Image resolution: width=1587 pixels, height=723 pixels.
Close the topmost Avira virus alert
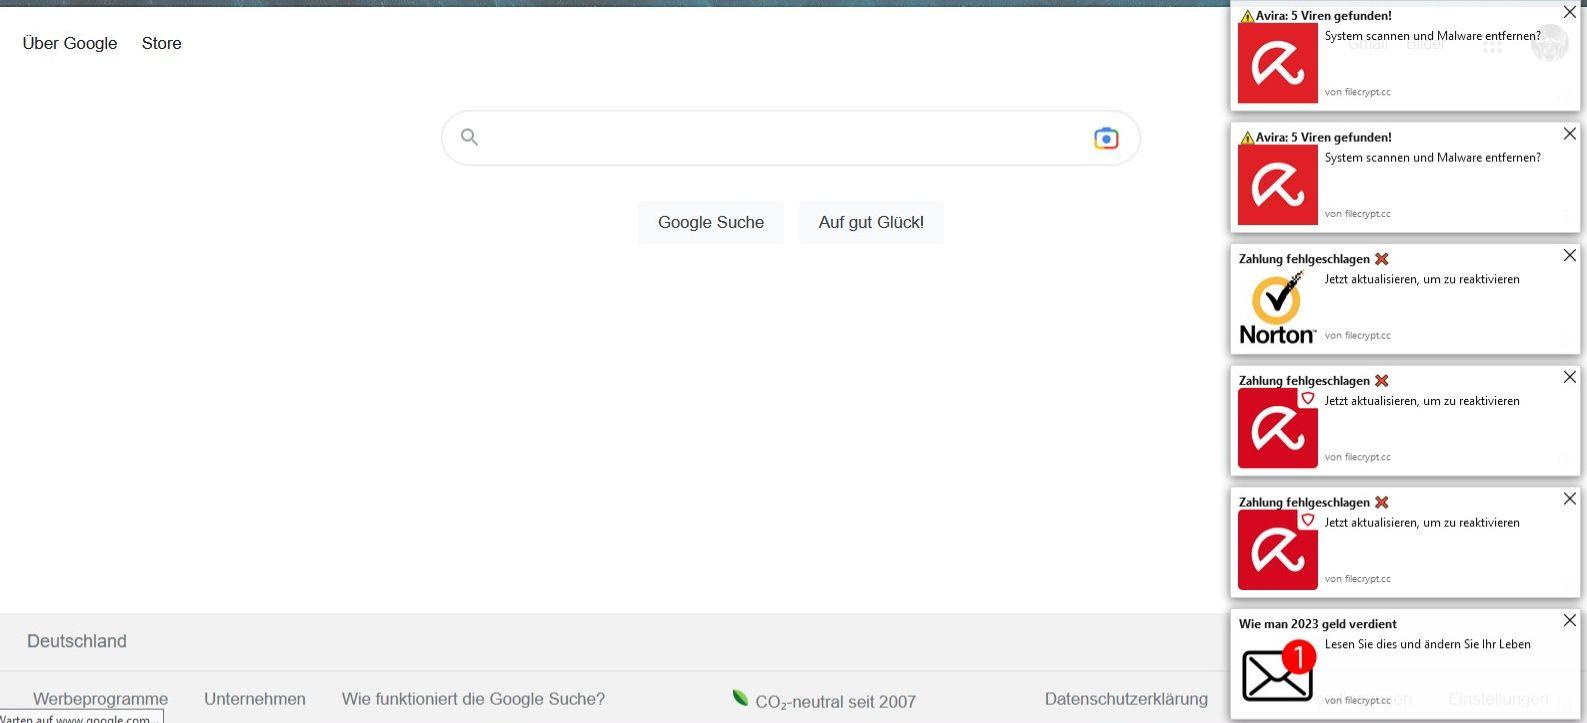[1570, 13]
